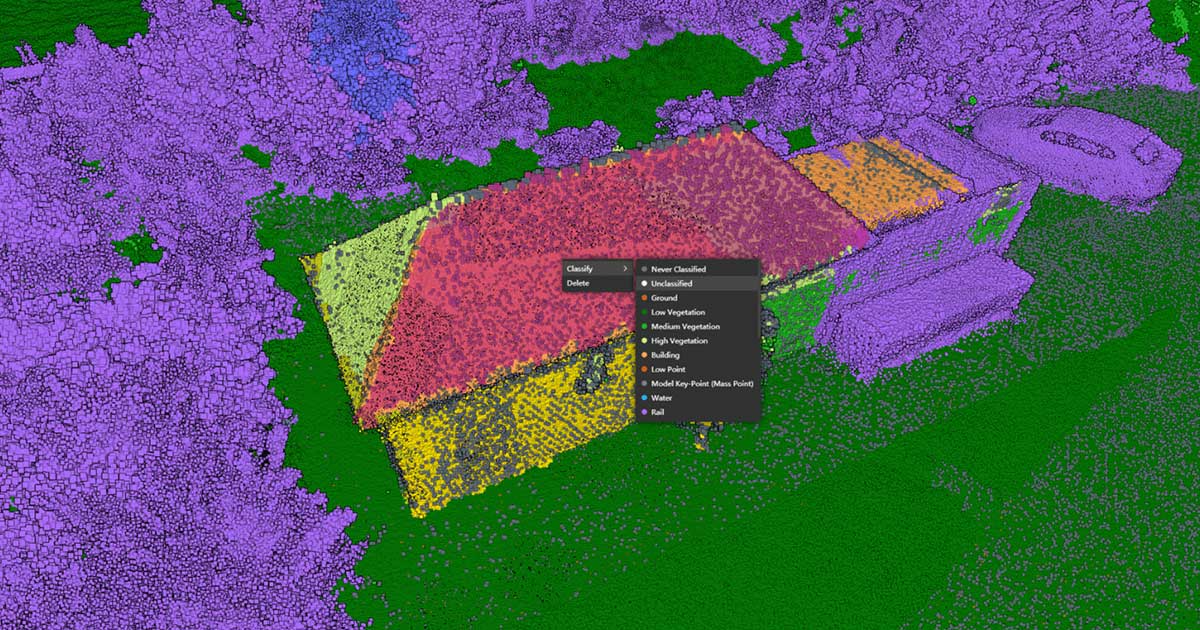
Task: Click the white Unclassified color dot
Action: 645,284
